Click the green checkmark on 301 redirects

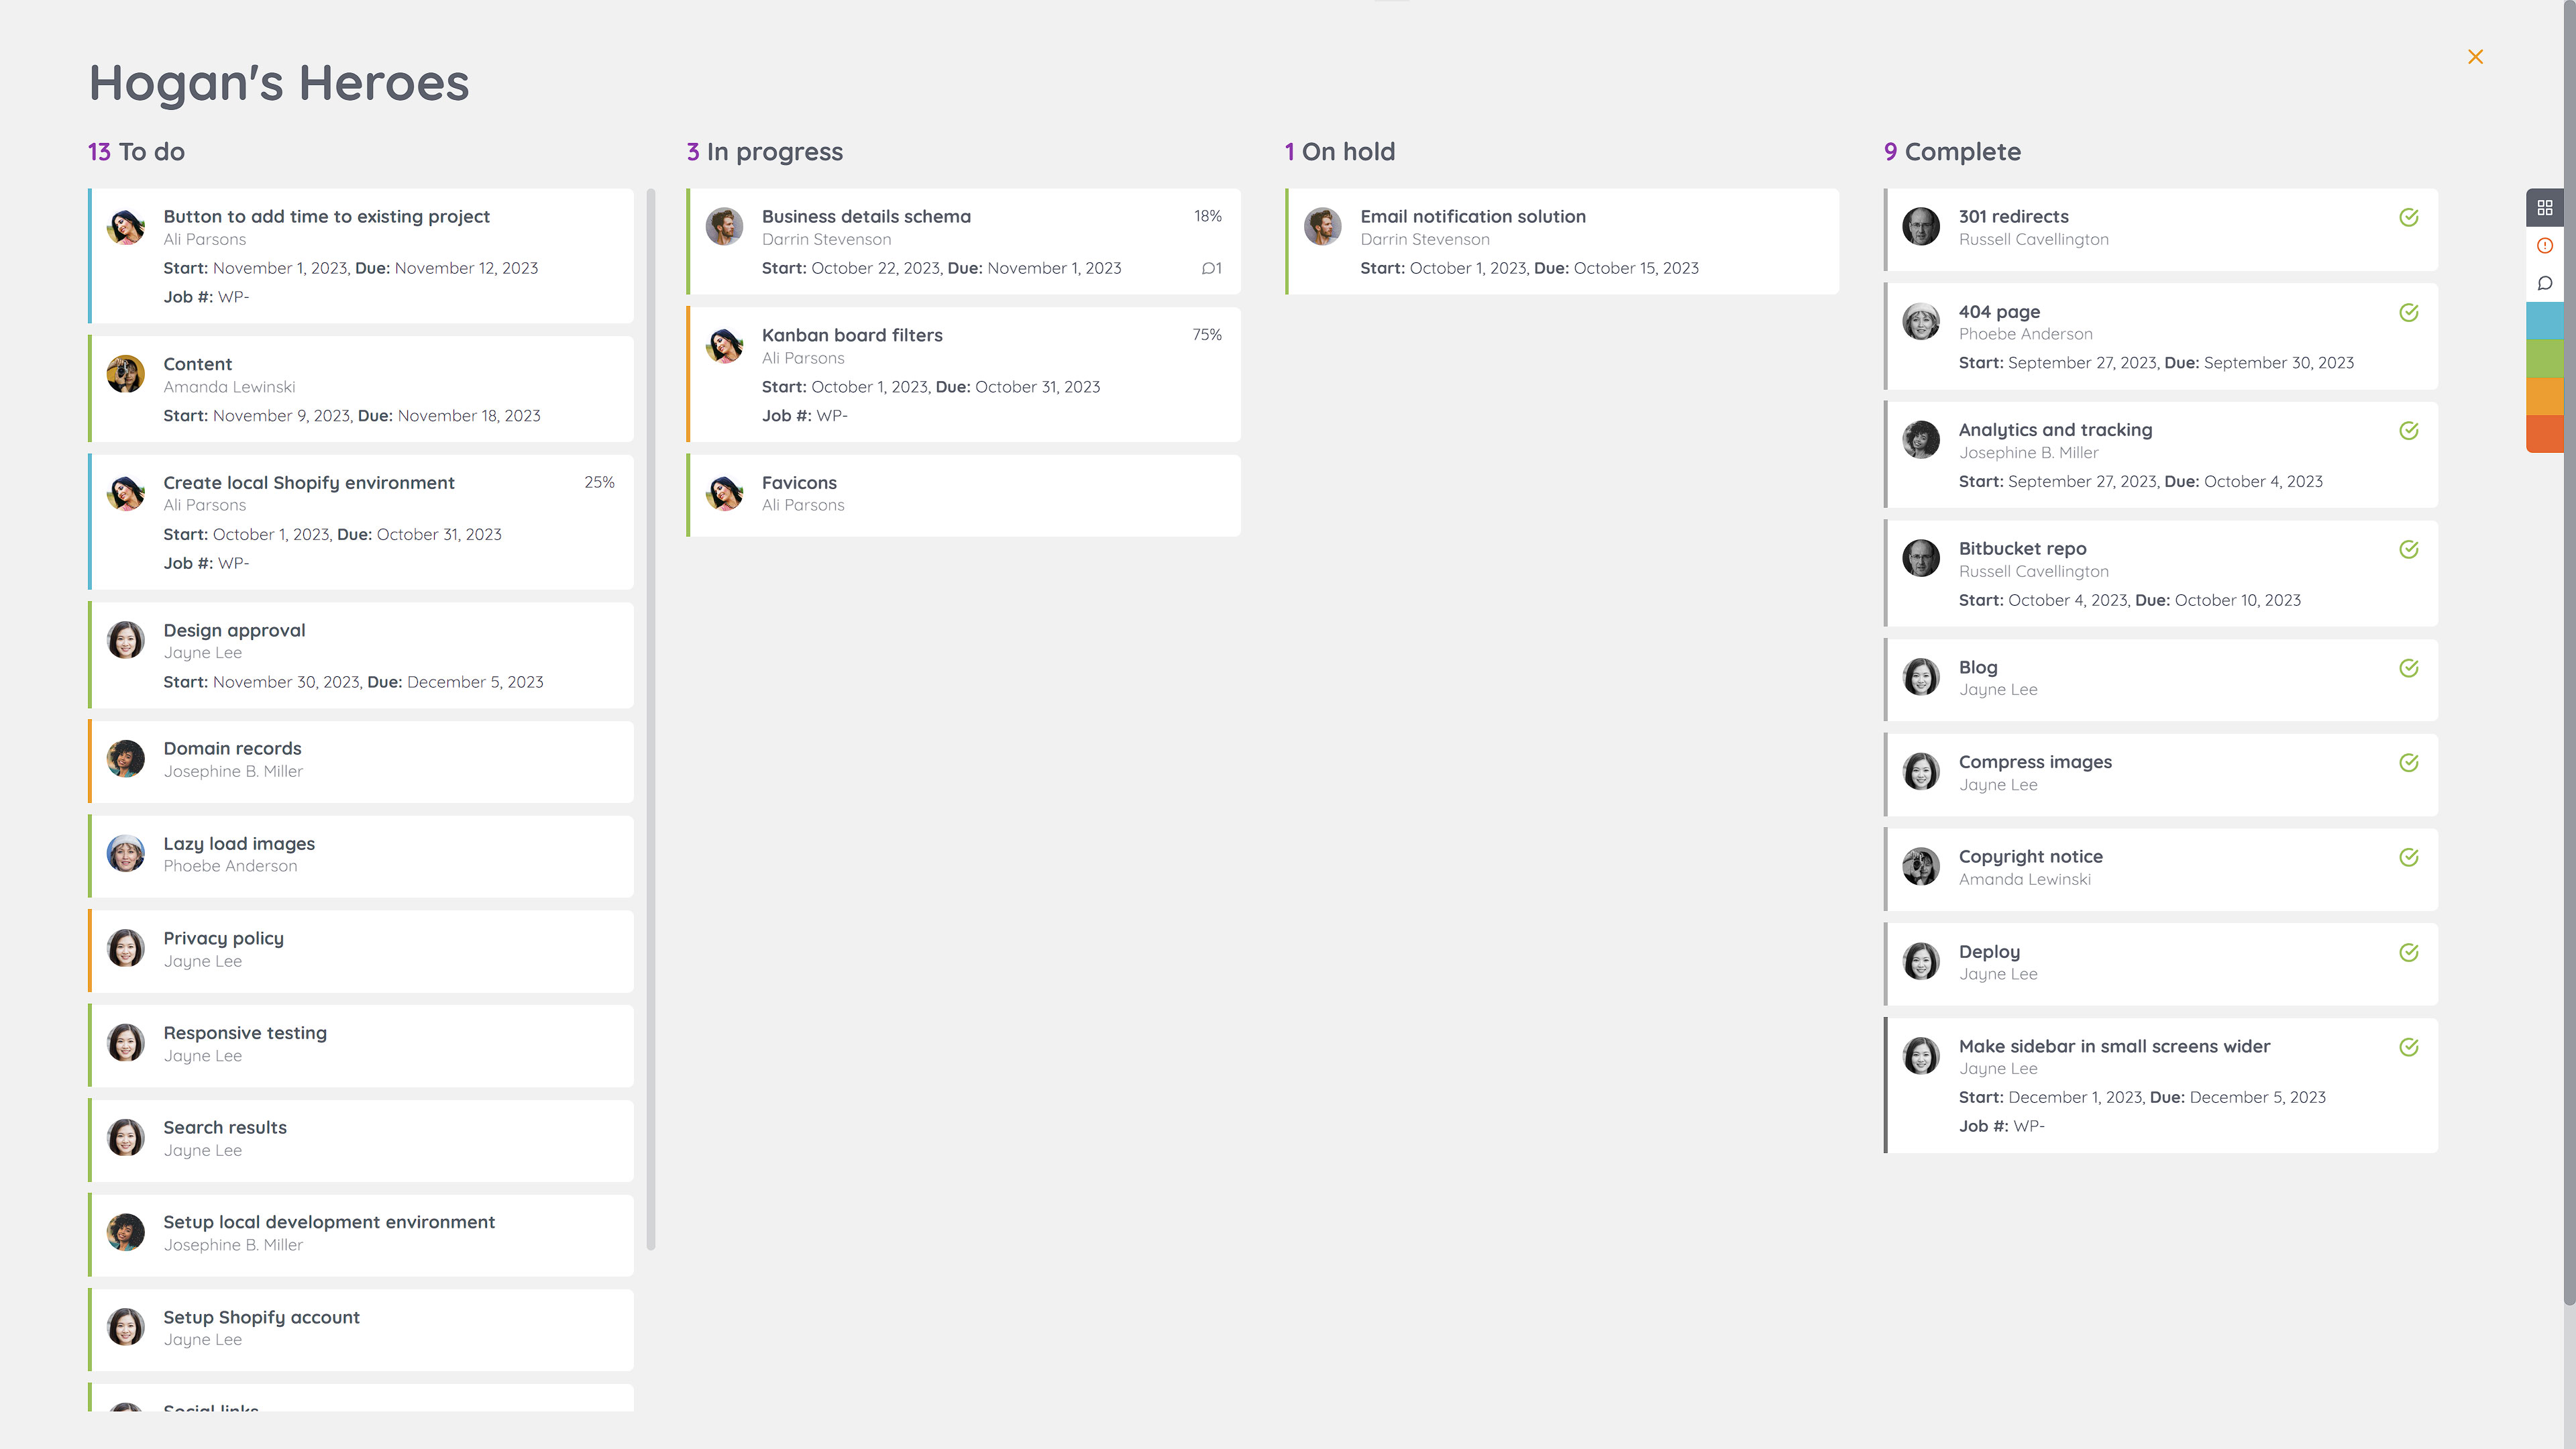(x=2409, y=216)
